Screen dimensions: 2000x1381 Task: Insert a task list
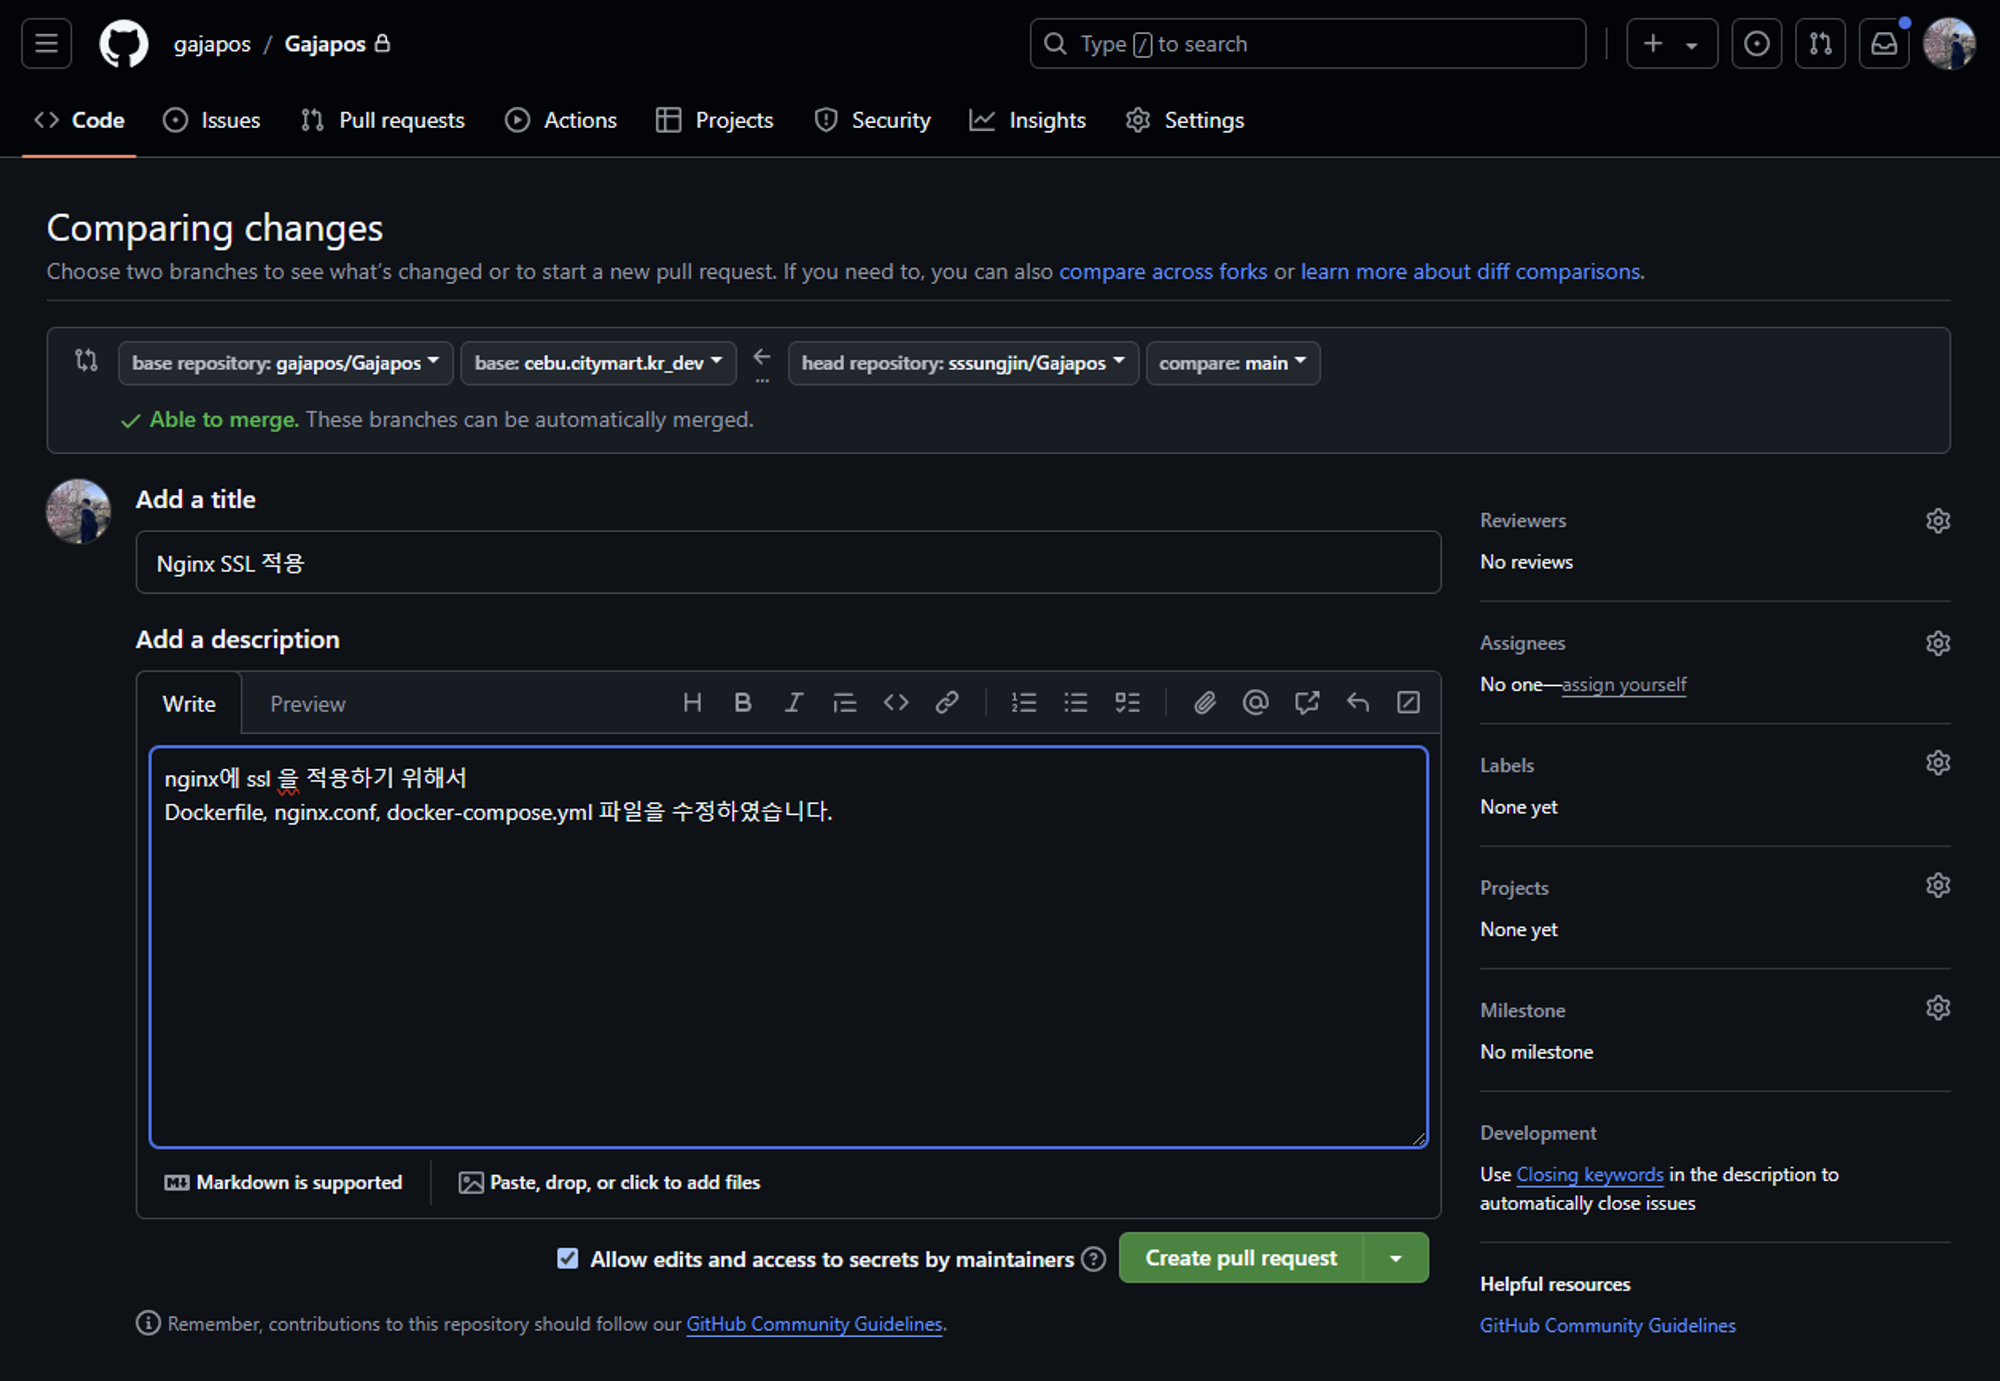click(1127, 703)
